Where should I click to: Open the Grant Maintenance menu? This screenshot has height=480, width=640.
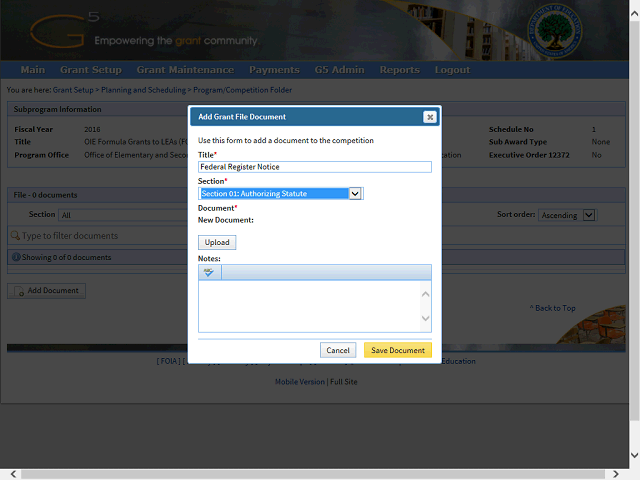pos(185,70)
